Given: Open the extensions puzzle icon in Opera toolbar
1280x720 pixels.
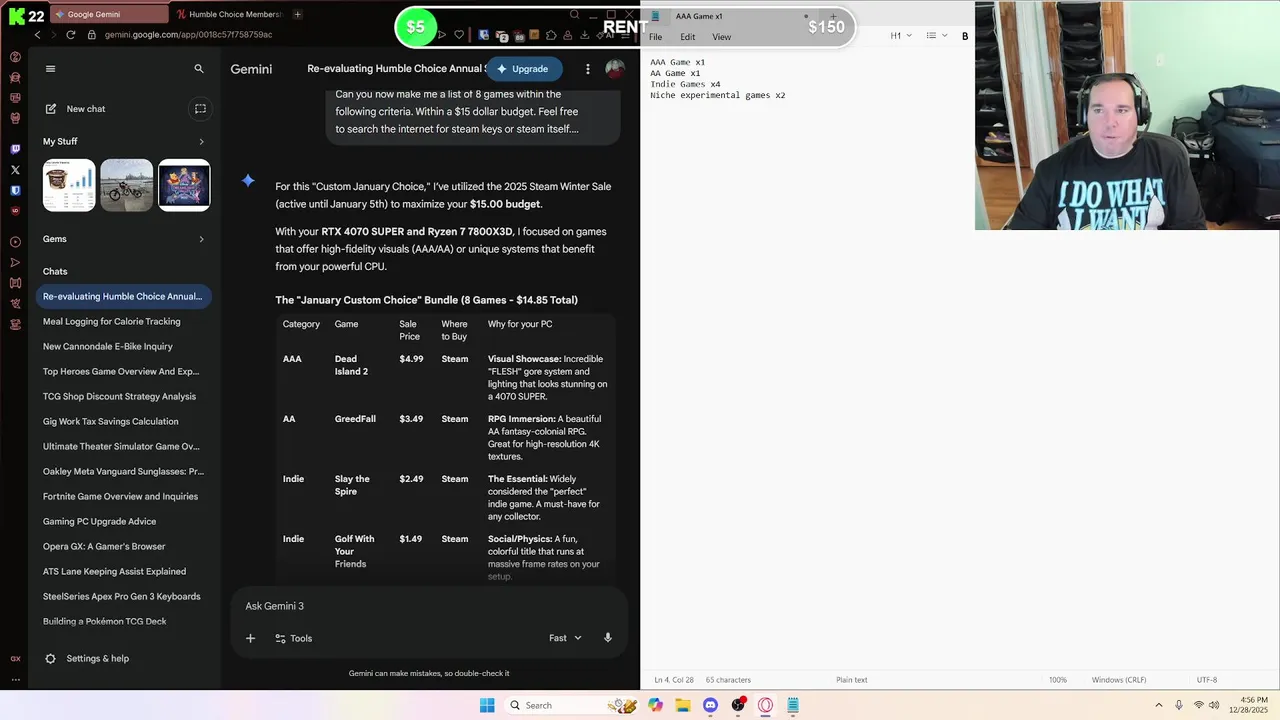Looking at the screenshot, I should (551, 35).
